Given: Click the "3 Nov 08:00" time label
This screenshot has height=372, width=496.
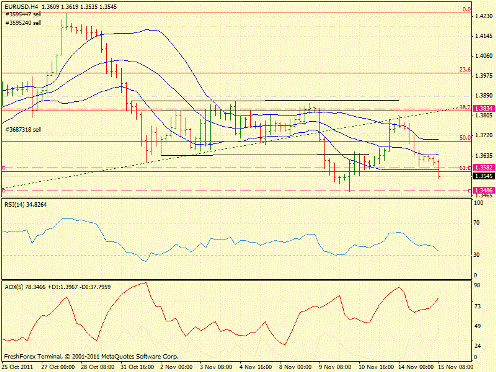Looking at the screenshot, I should tap(216, 367).
